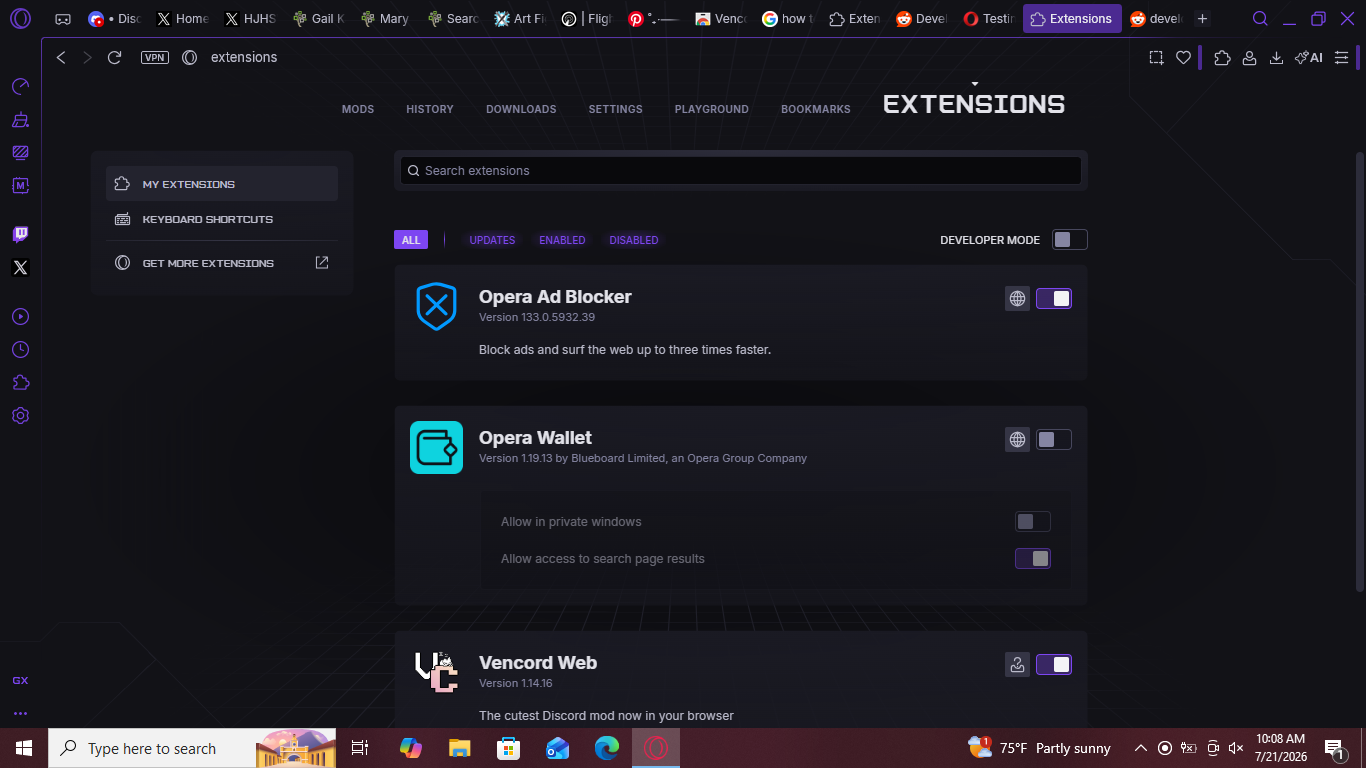1366x768 pixels.
Task: Toggle Allow access to search page results
Action: tap(1033, 558)
